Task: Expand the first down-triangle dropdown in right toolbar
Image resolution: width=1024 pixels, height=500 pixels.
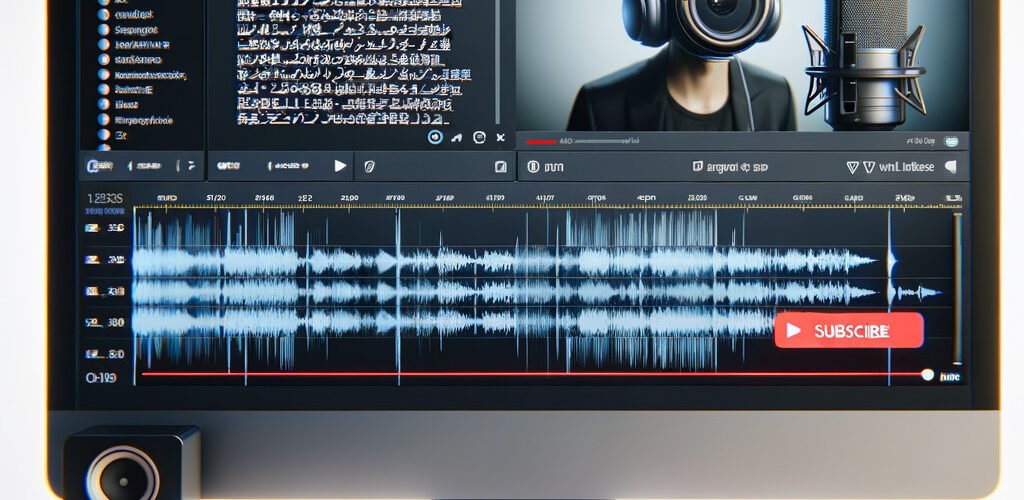Action: [853, 167]
